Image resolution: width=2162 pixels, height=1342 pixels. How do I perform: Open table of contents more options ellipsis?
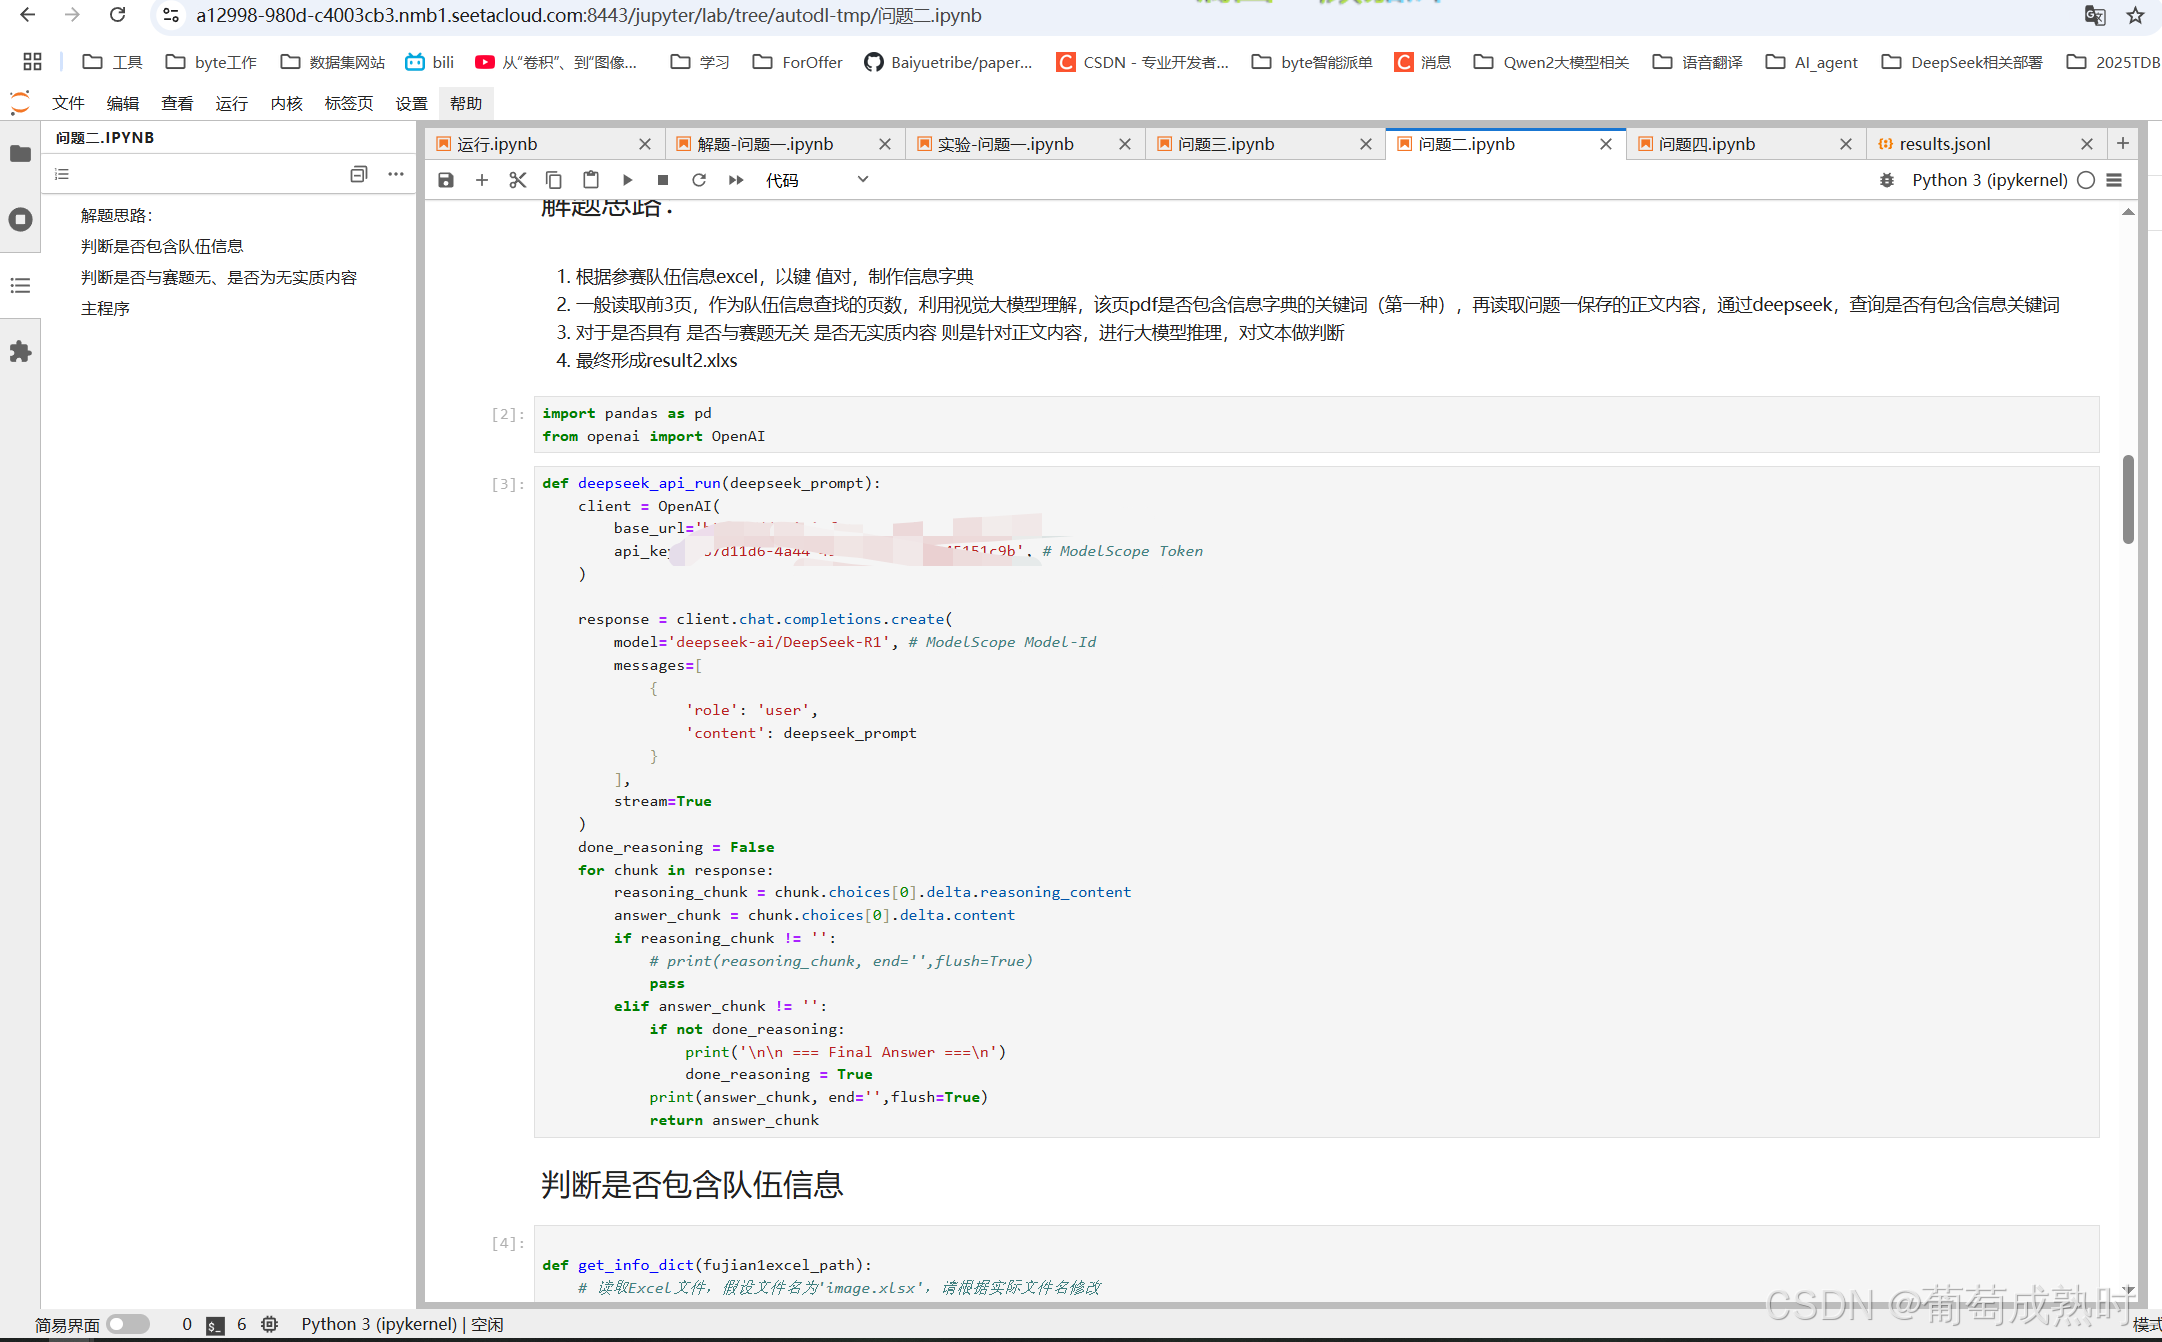tap(396, 174)
